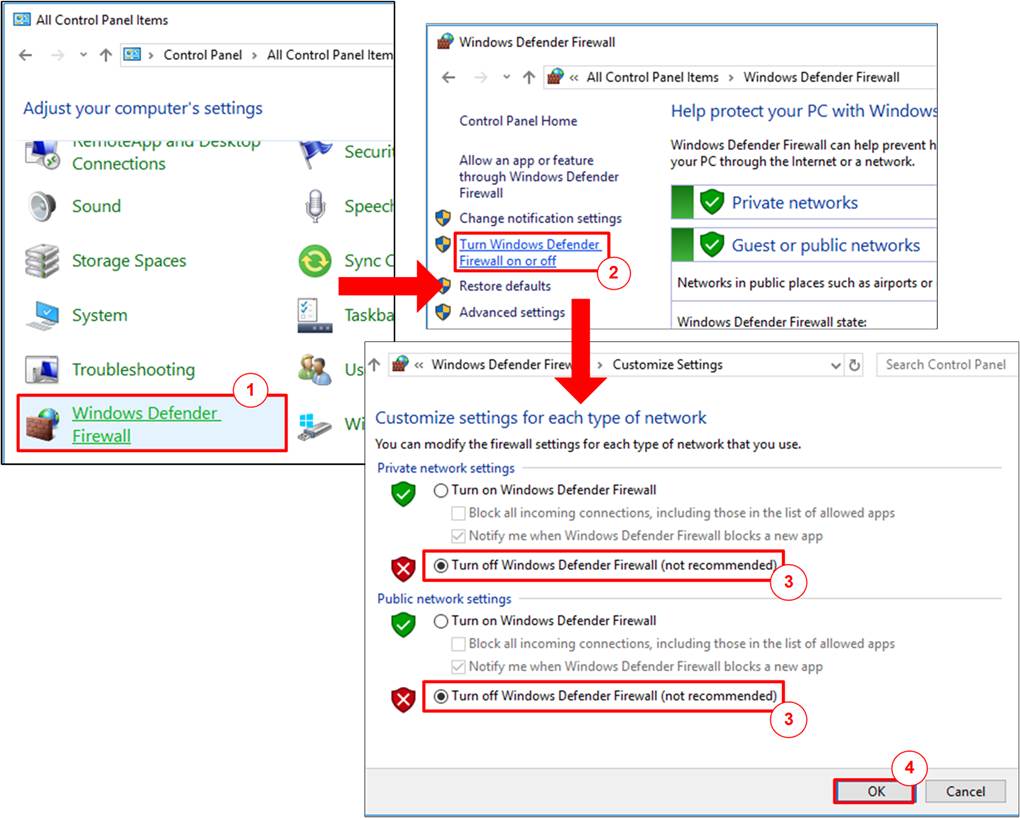Select Turn off Firewall under Public network settings

click(441, 696)
